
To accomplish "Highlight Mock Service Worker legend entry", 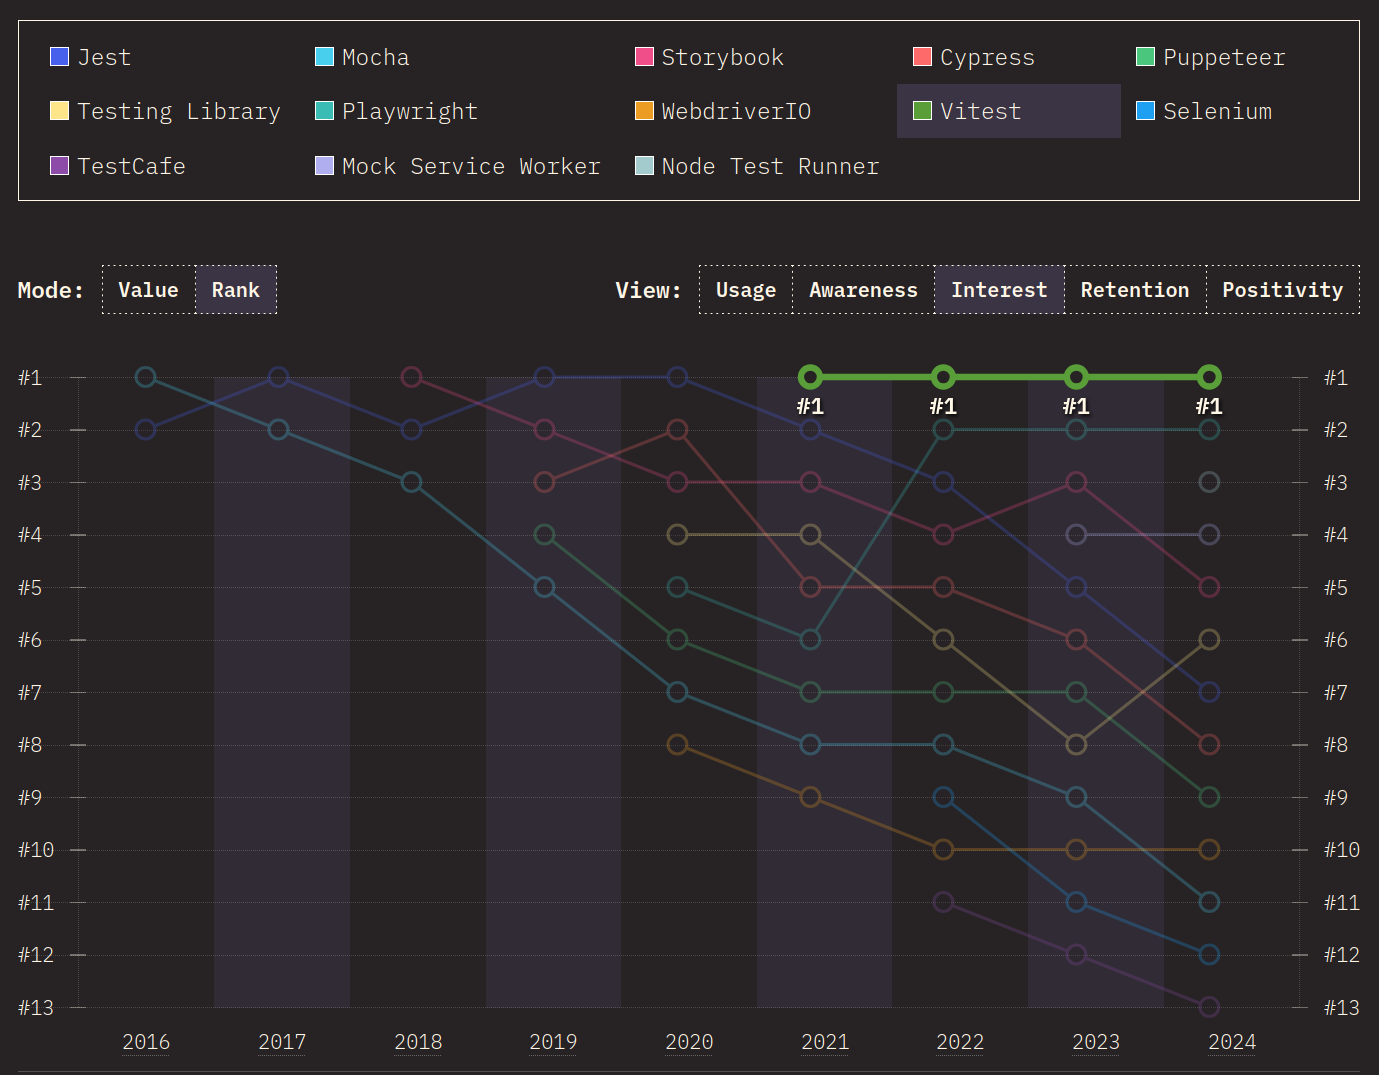I will (x=458, y=165).
